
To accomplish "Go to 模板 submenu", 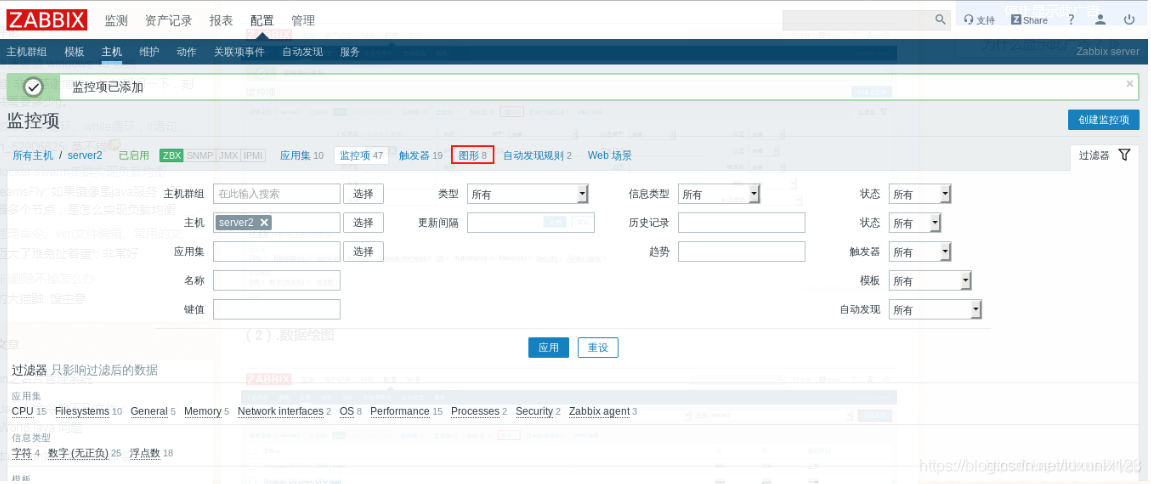I will [74, 51].
